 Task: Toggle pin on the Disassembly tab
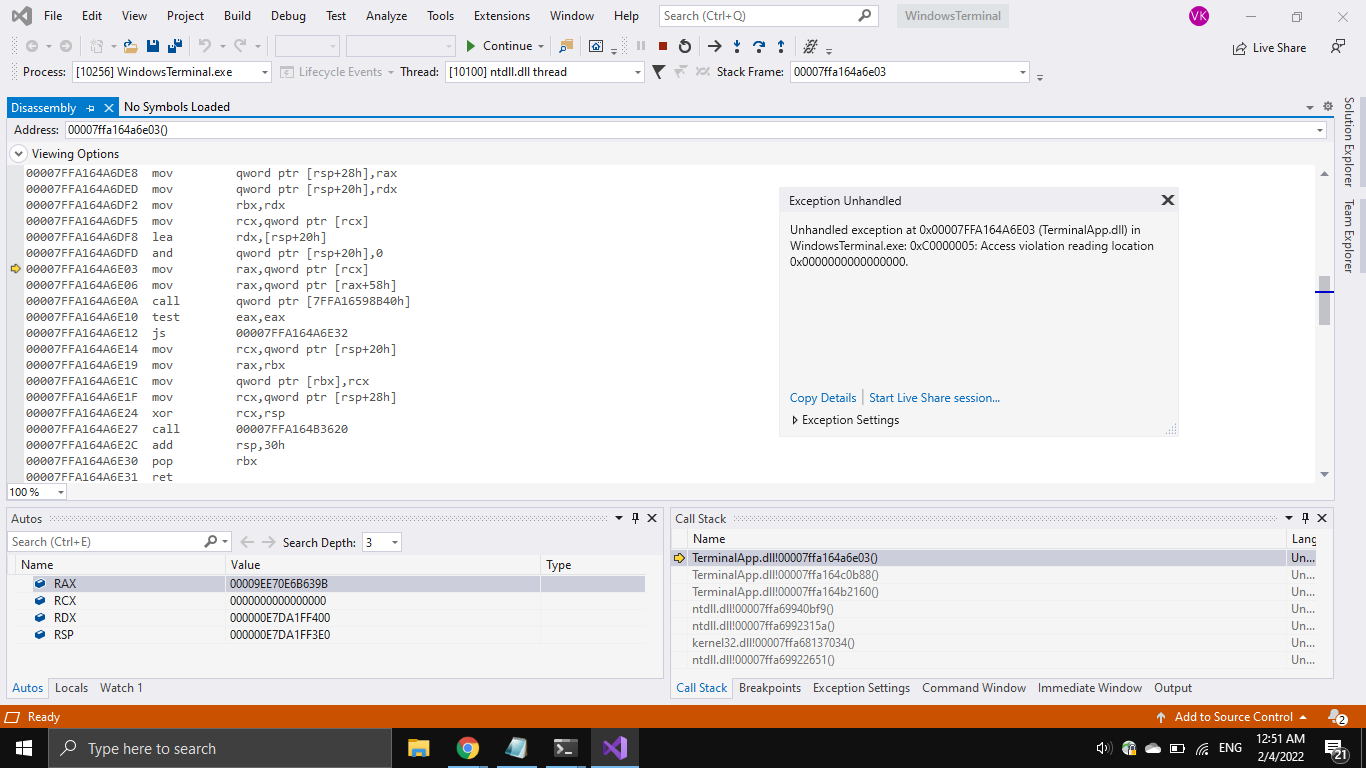90,107
